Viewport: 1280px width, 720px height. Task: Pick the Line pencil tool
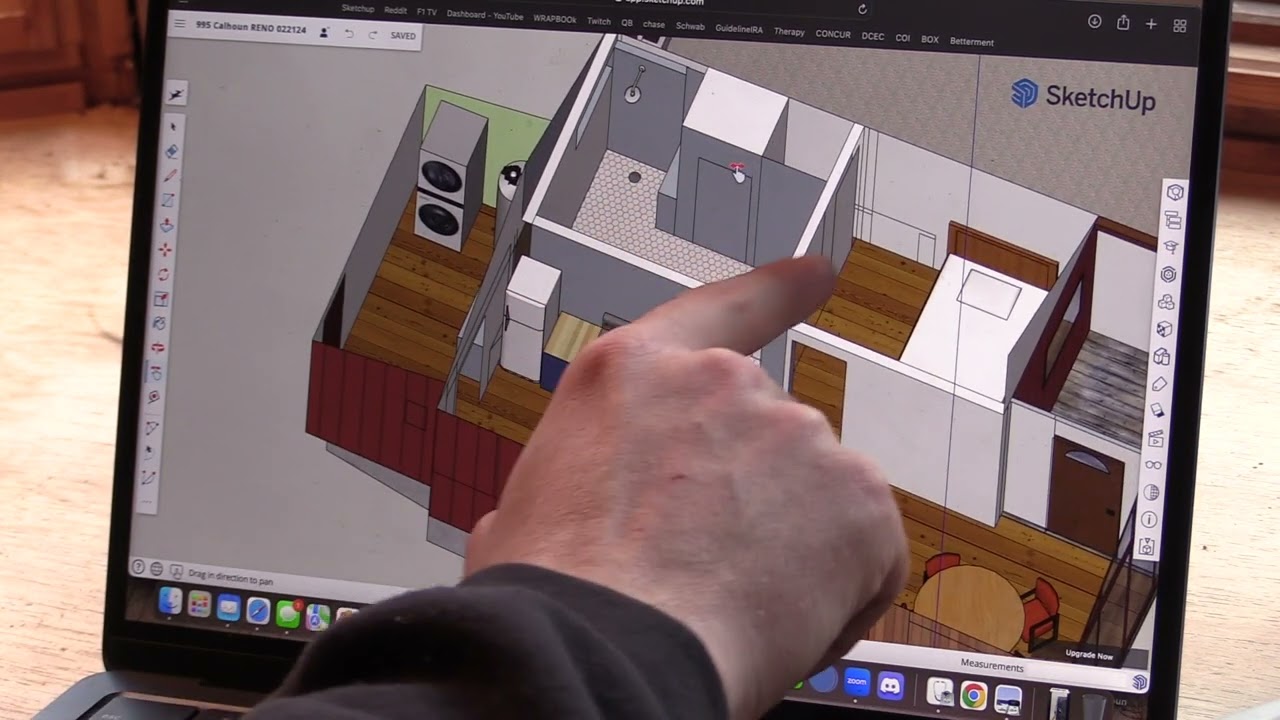click(170, 176)
